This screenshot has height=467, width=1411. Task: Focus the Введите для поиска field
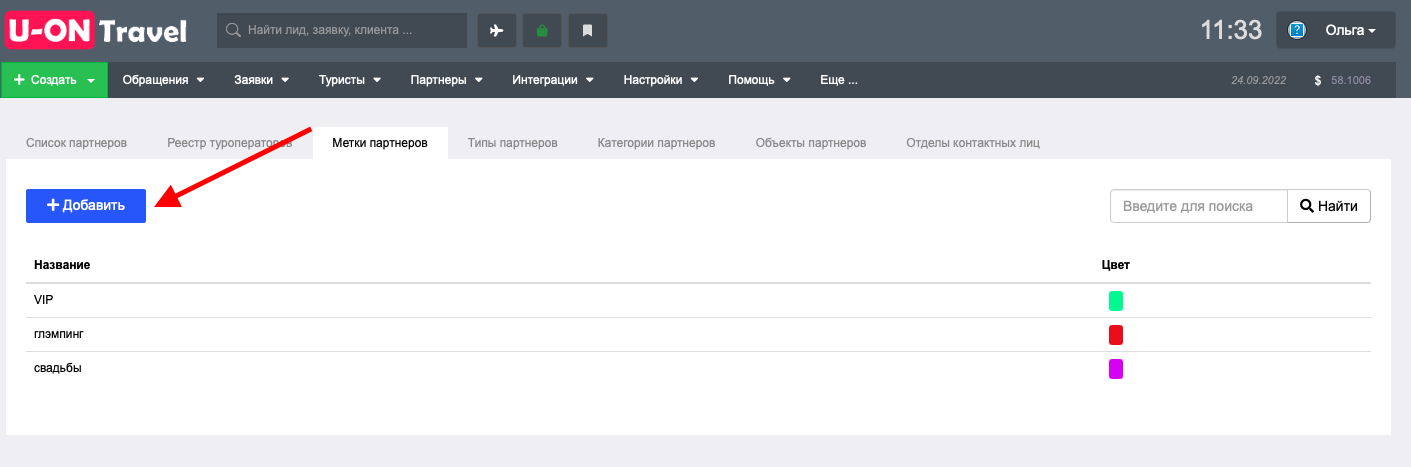click(1198, 207)
